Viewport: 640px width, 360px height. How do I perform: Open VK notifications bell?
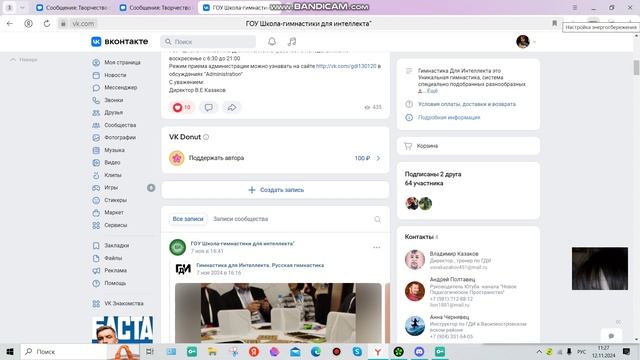[x=272, y=42]
